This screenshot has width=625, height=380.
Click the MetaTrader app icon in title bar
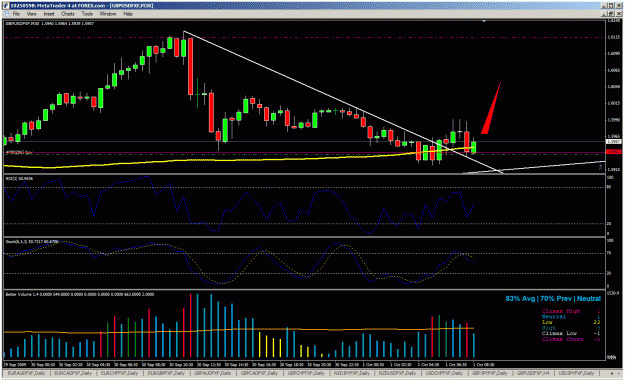tap(6, 6)
